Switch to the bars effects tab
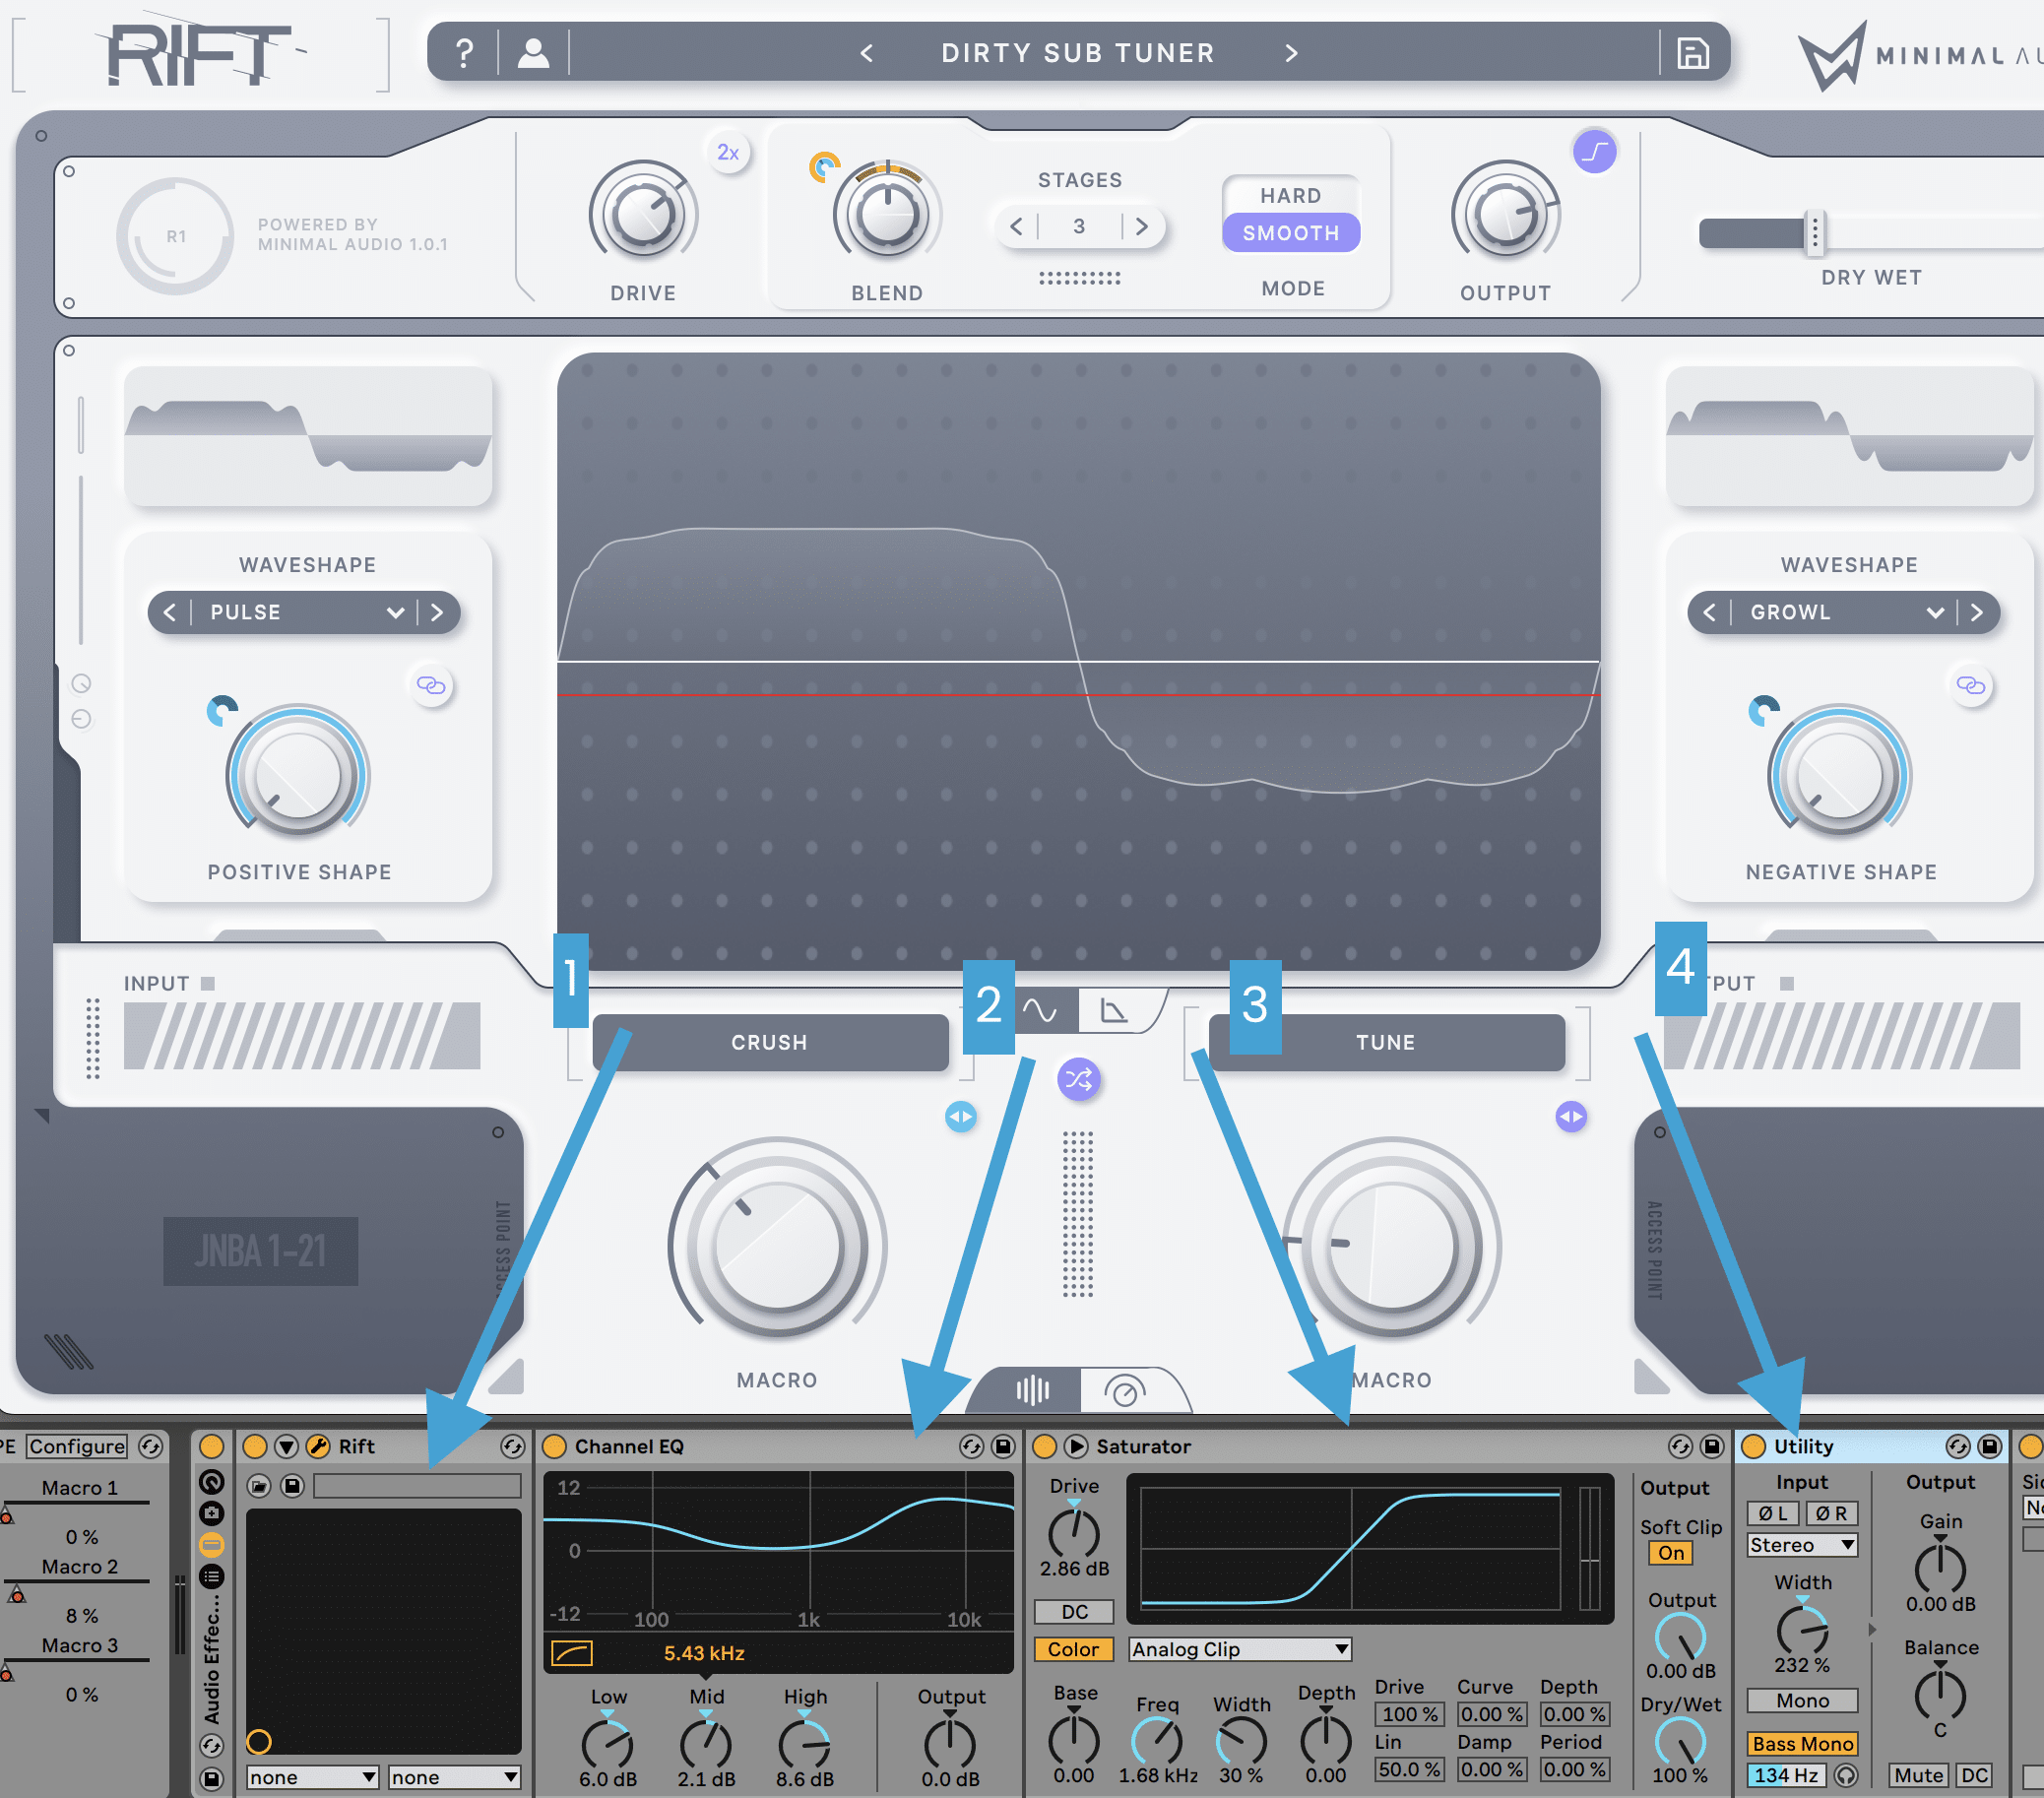 [x=1032, y=1390]
